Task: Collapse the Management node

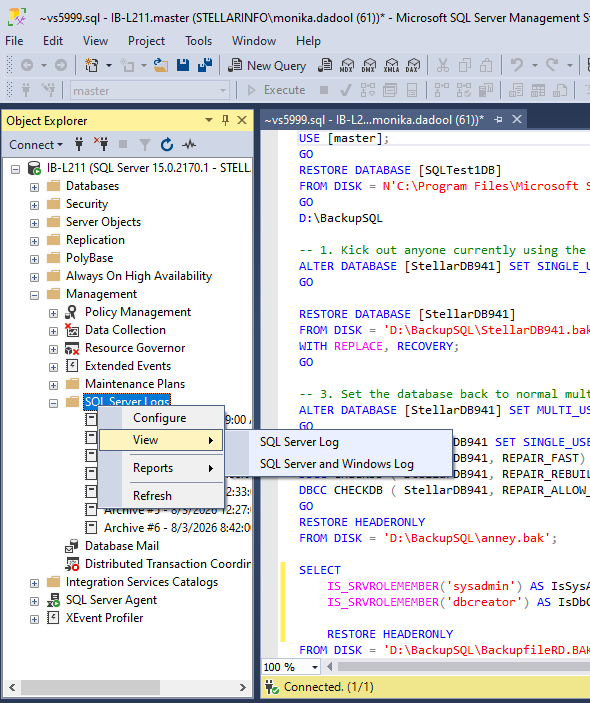Action: [x=35, y=295]
